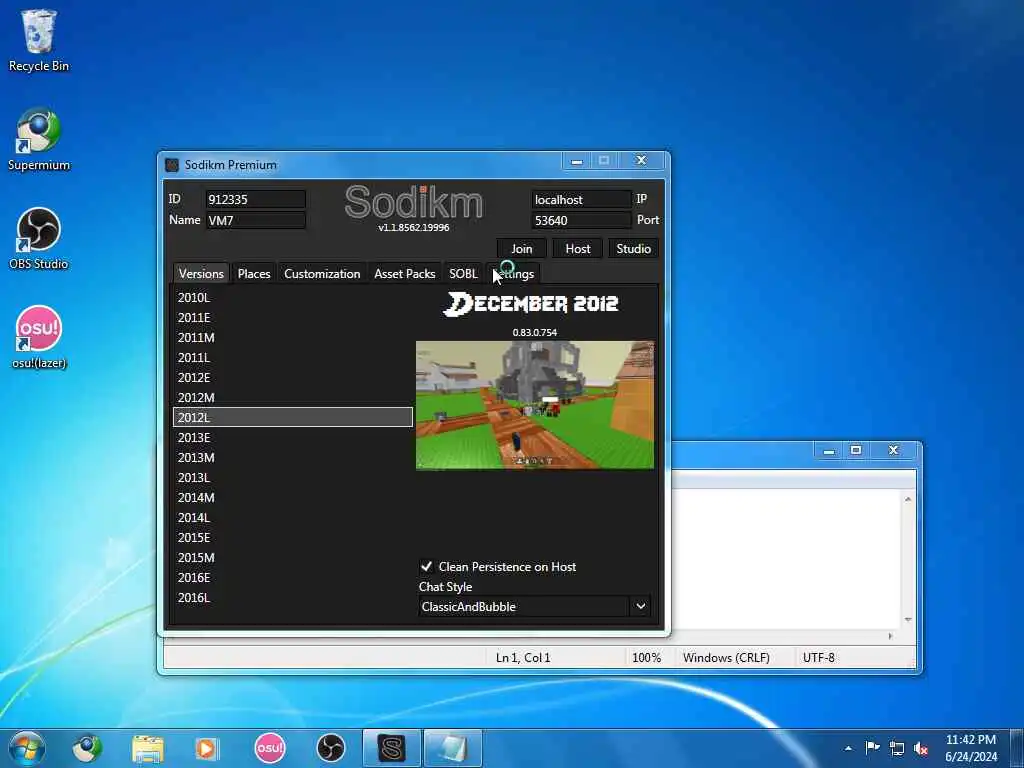Select version 2013L in the list
The image size is (1024, 768).
[x=293, y=477]
